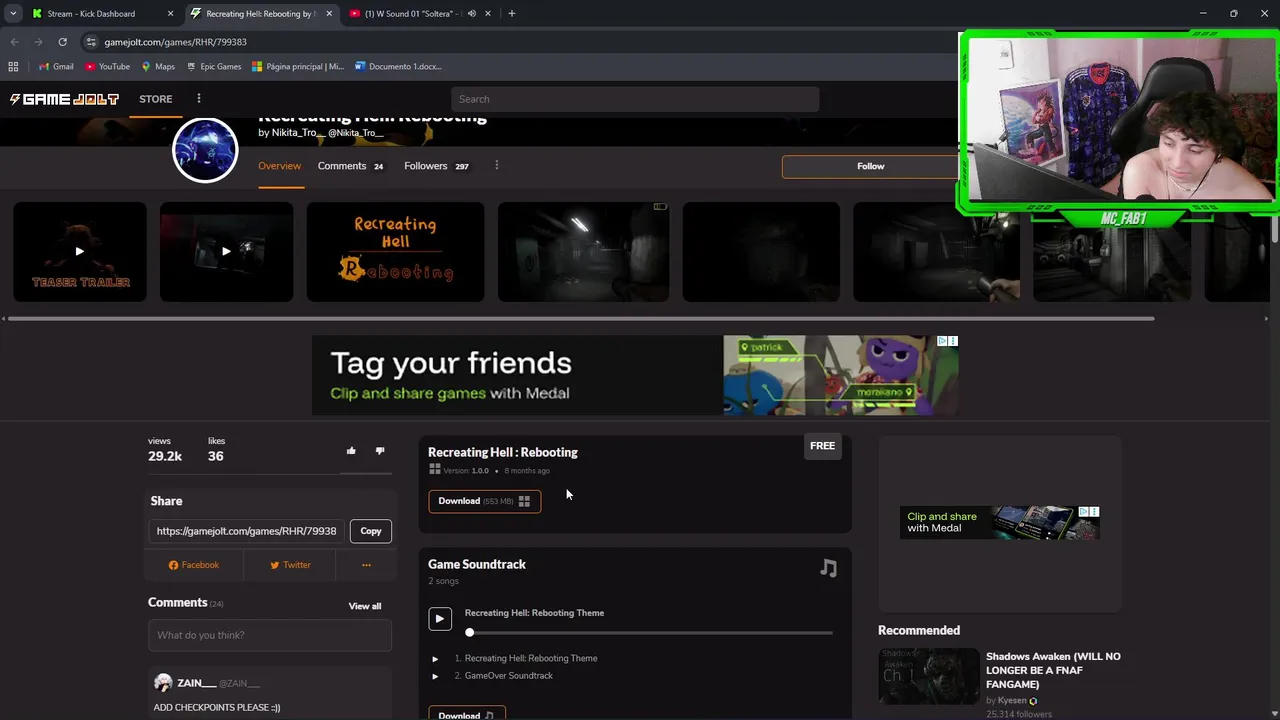
Task: Play the Rebooting Theme with large play button
Action: tap(440, 619)
